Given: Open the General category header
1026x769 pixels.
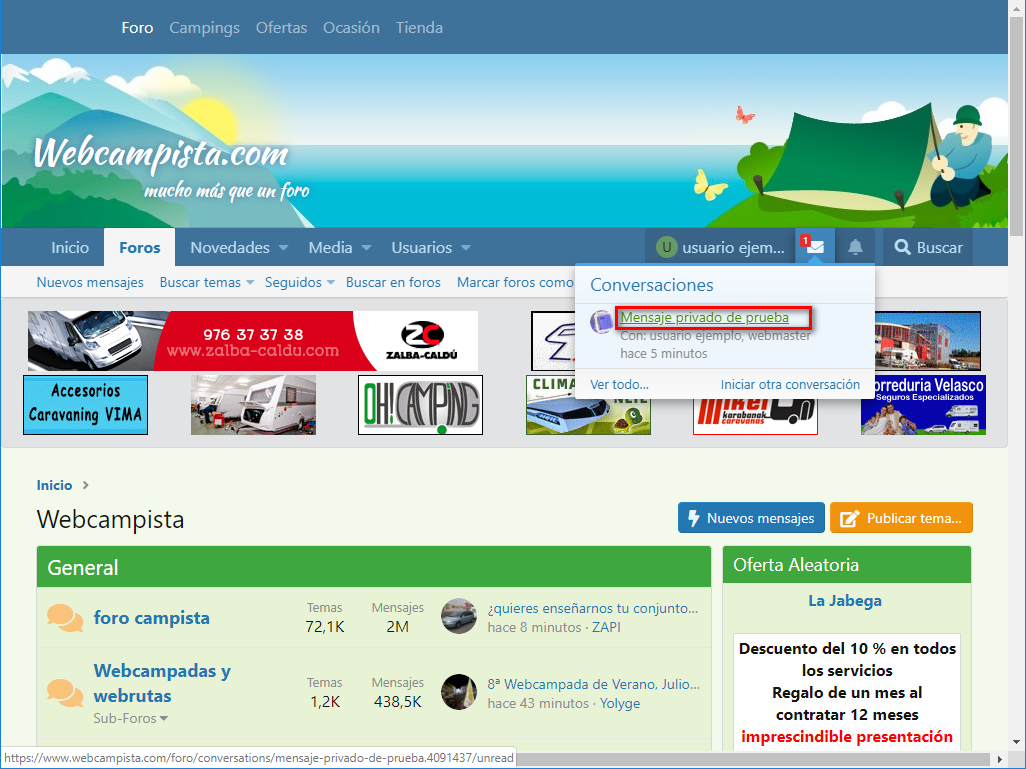Looking at the screenshot, I should (x=83, y=567).
